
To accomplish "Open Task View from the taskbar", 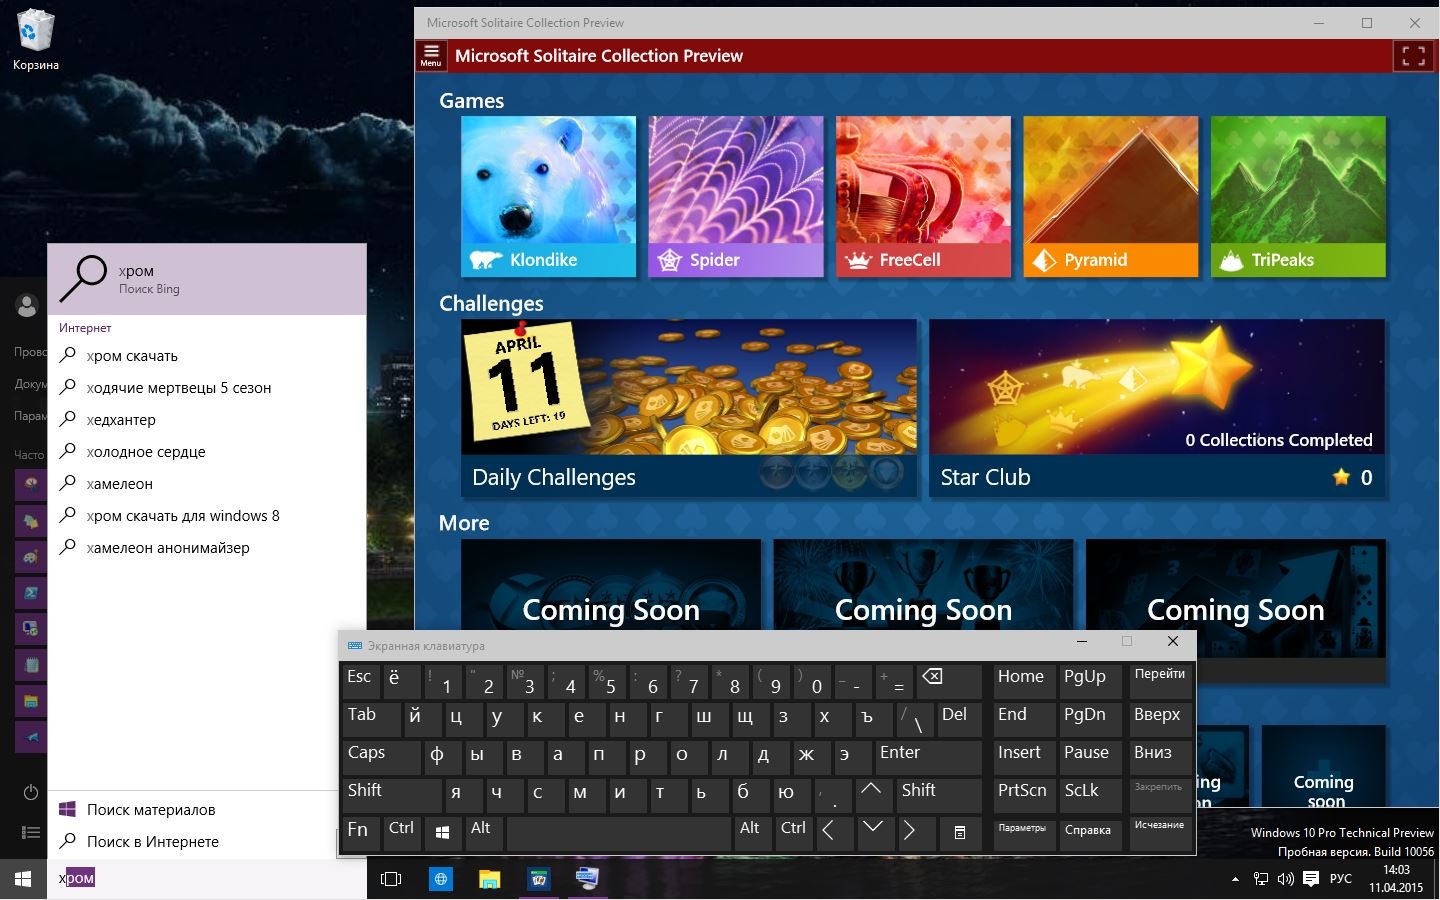I will 391,879.
